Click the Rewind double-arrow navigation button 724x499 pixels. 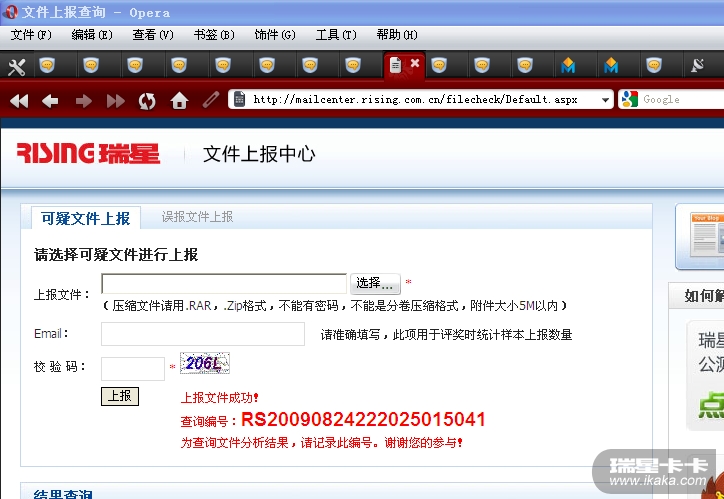19,101
